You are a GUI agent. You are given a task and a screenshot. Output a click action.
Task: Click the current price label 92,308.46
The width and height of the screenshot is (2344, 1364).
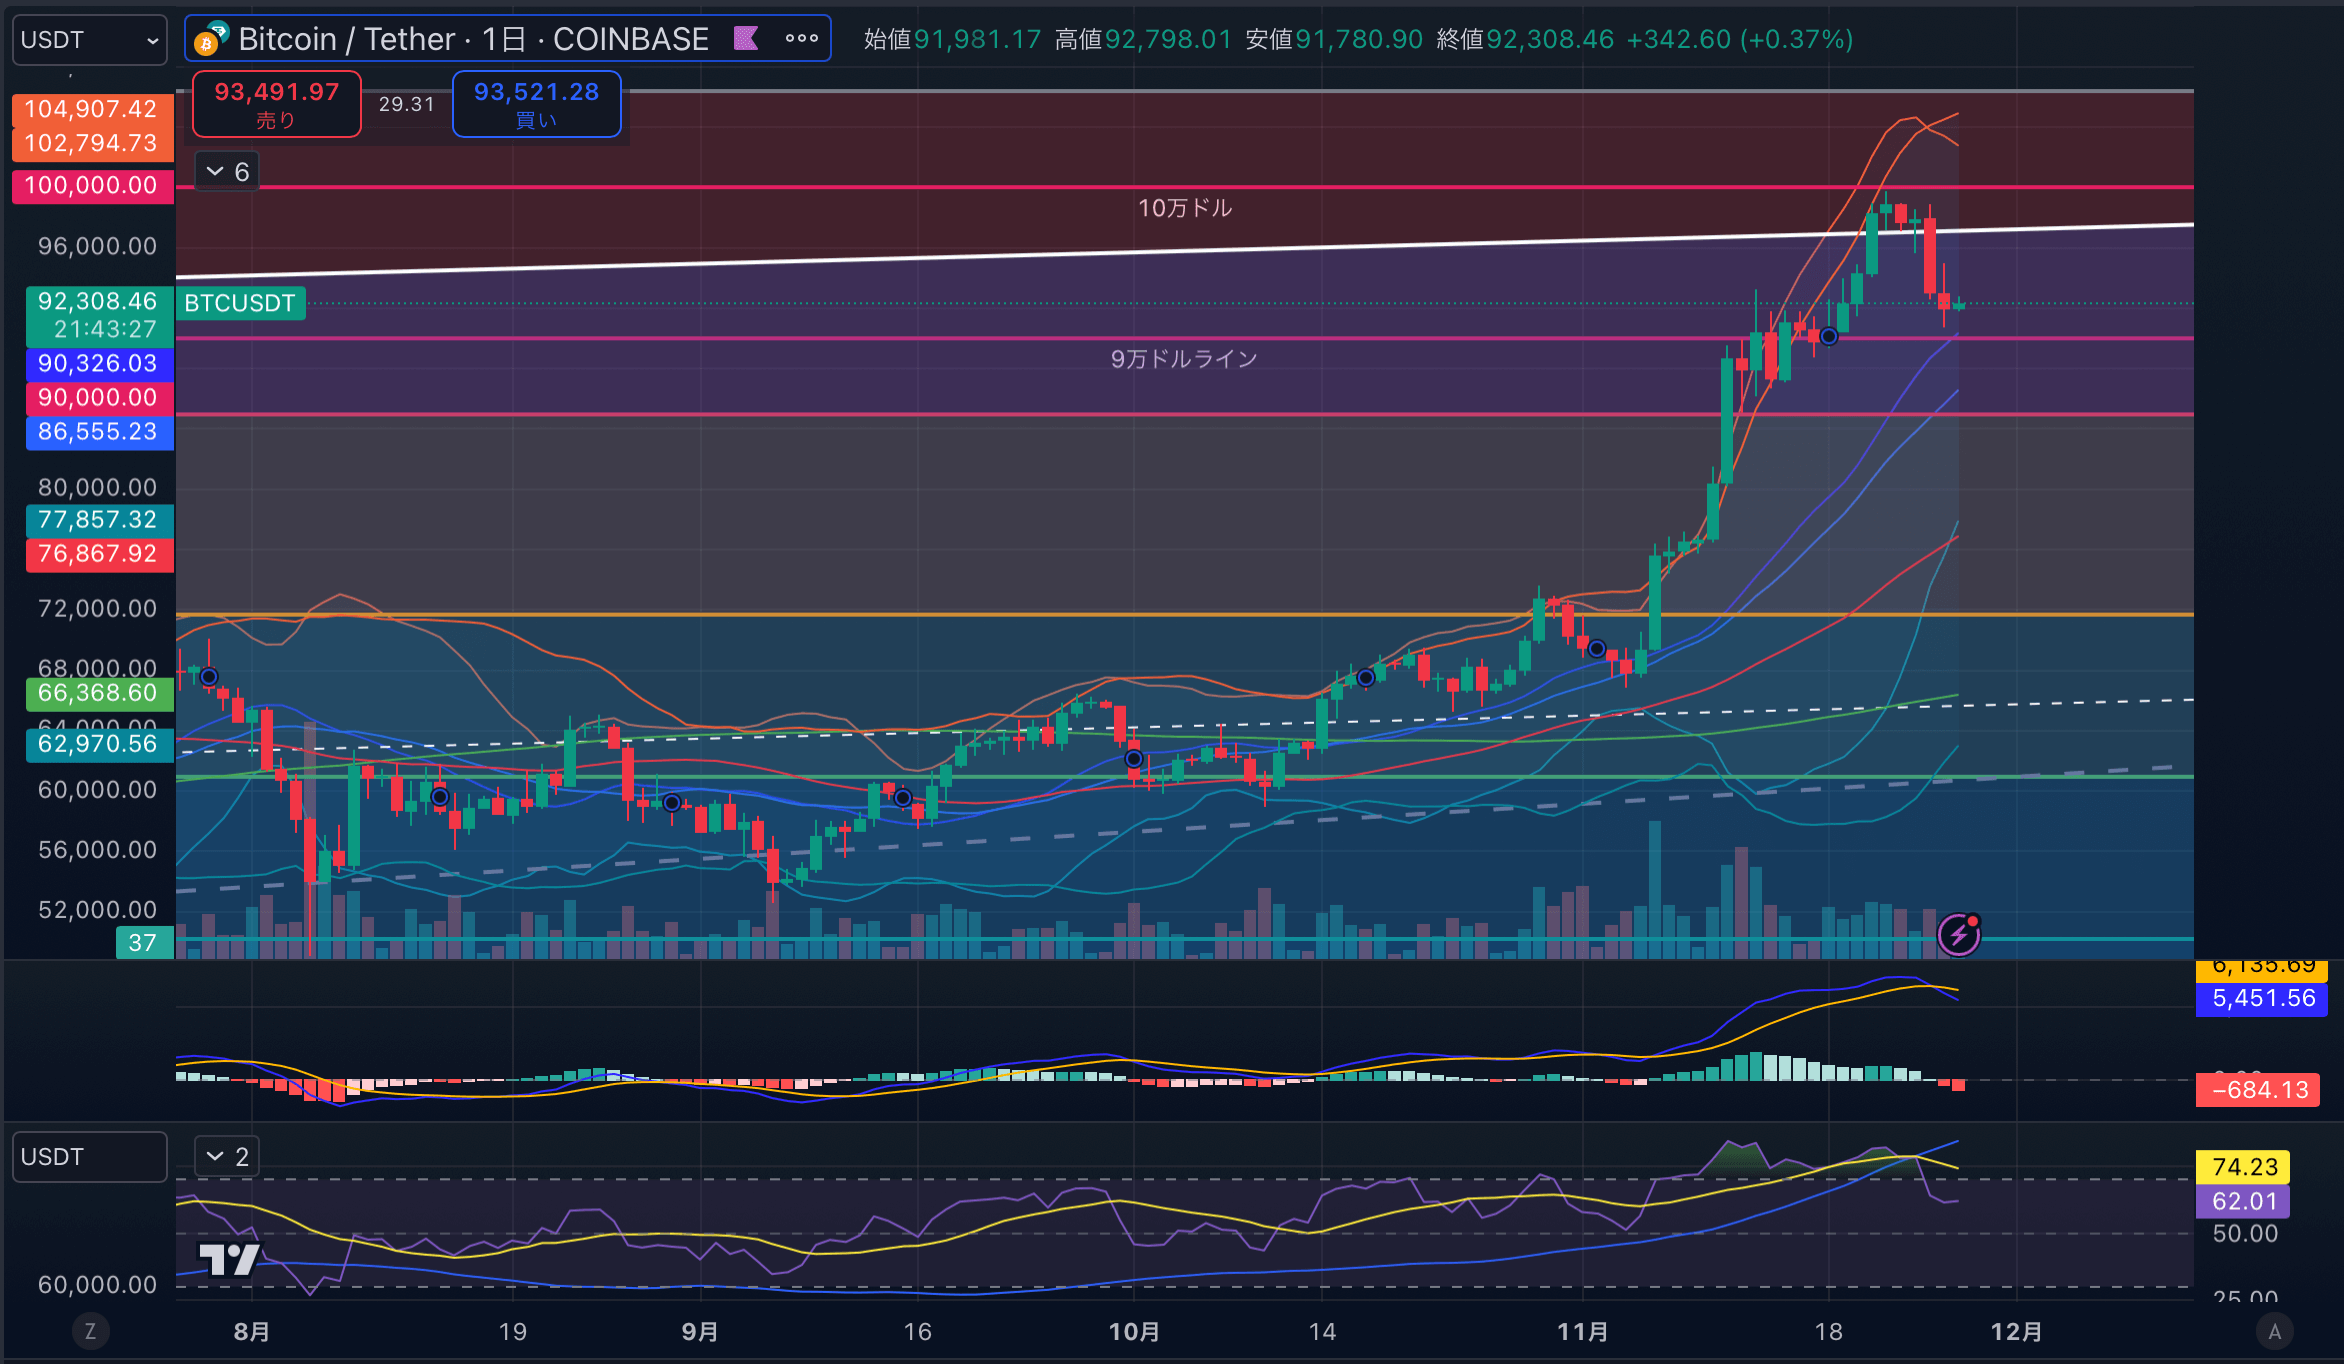click(x=99, y=315)
